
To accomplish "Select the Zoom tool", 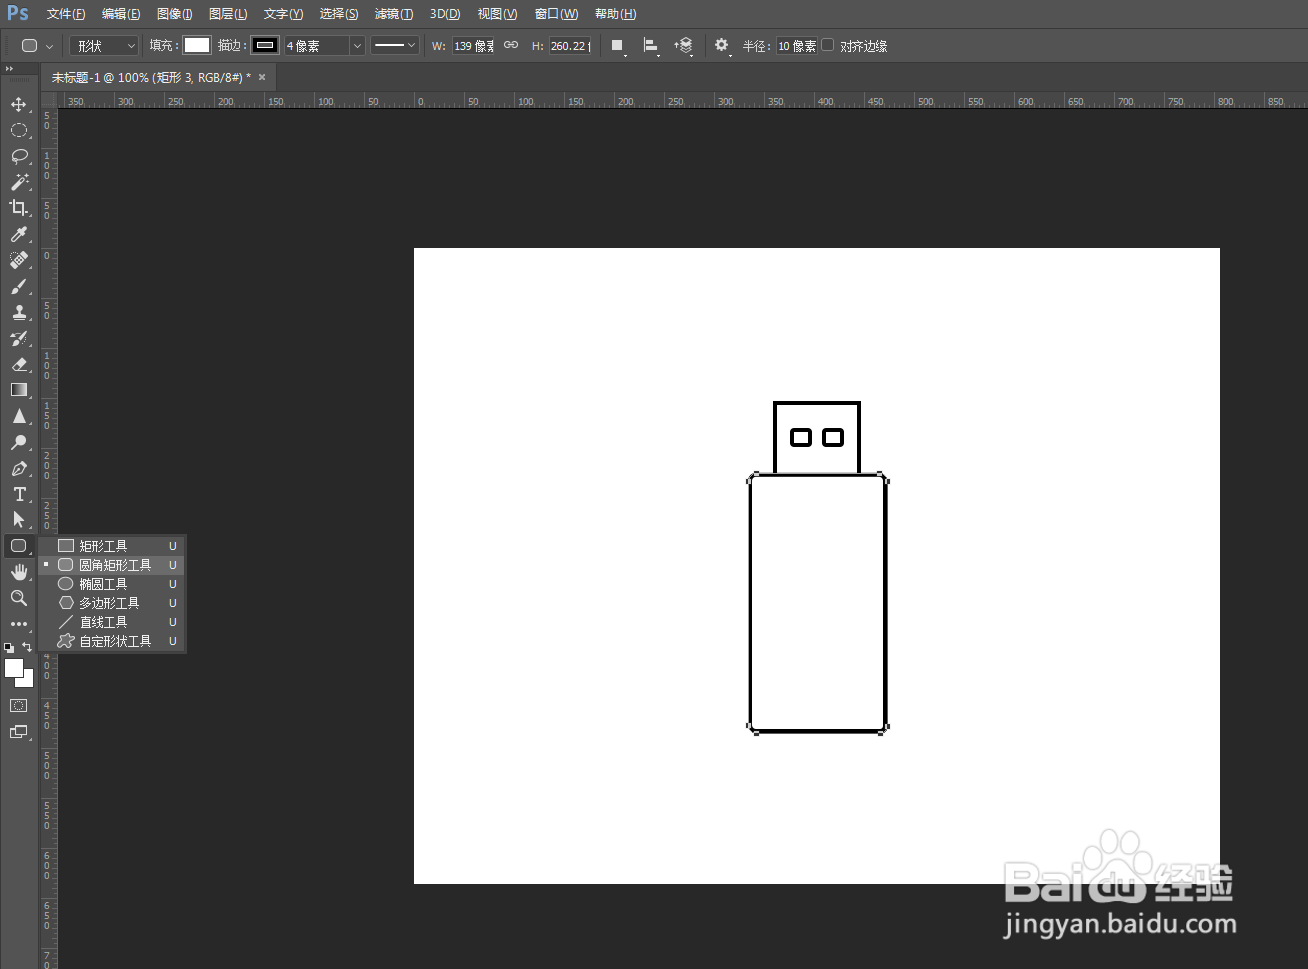I will click(19, 598).
